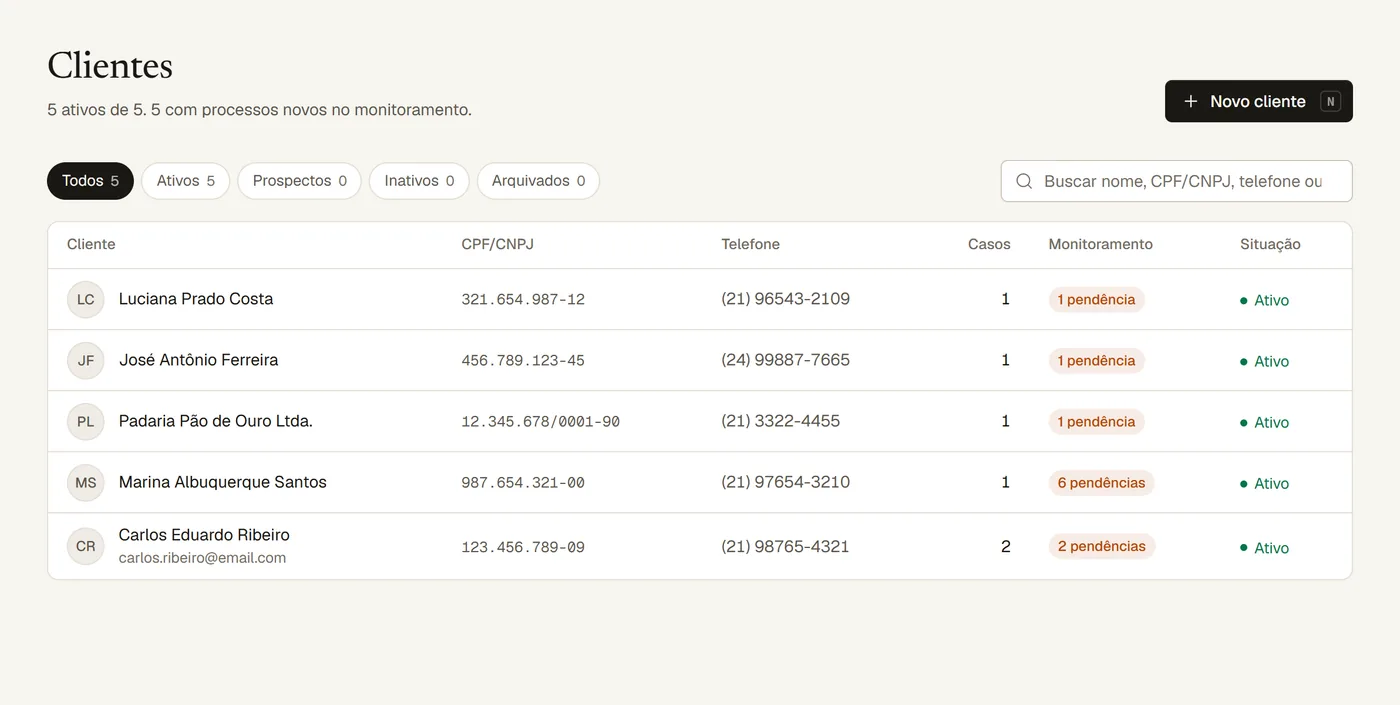View the Arquivados filter tab
Screen dimensions: 1400x705
(538, 181)
